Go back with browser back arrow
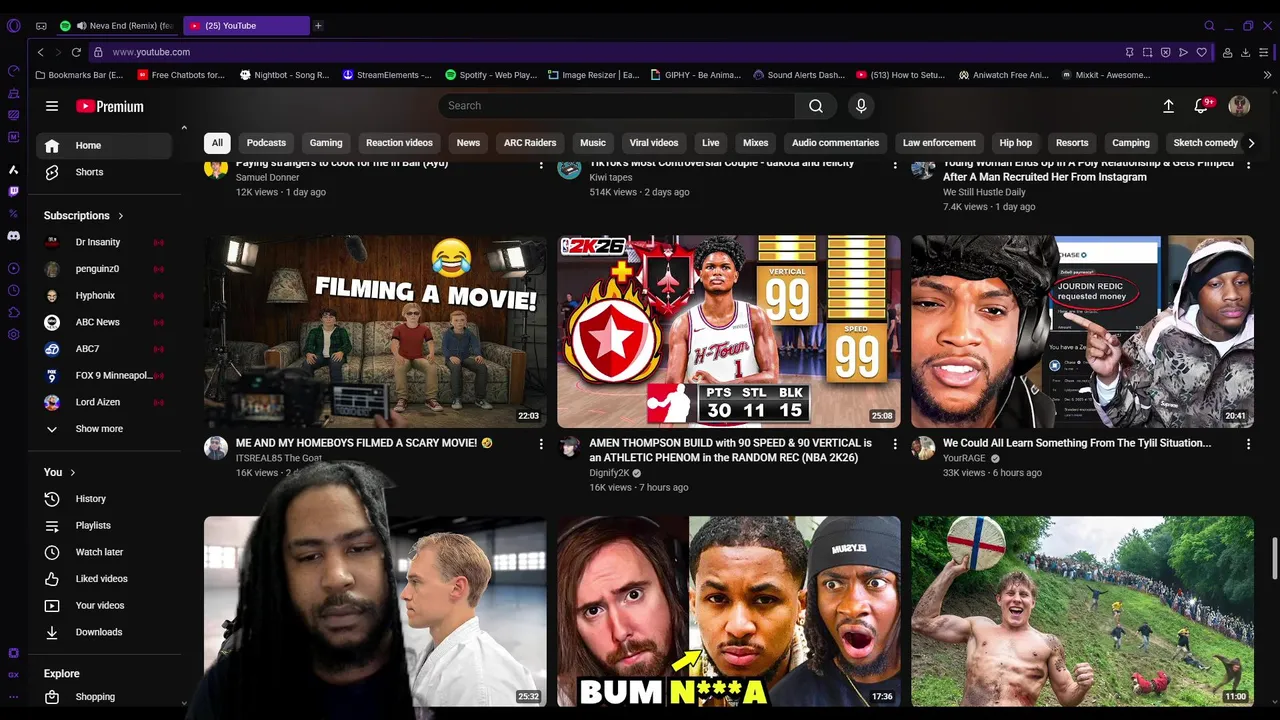Viewport: 1280px width, 720px height. click(41, 52)
